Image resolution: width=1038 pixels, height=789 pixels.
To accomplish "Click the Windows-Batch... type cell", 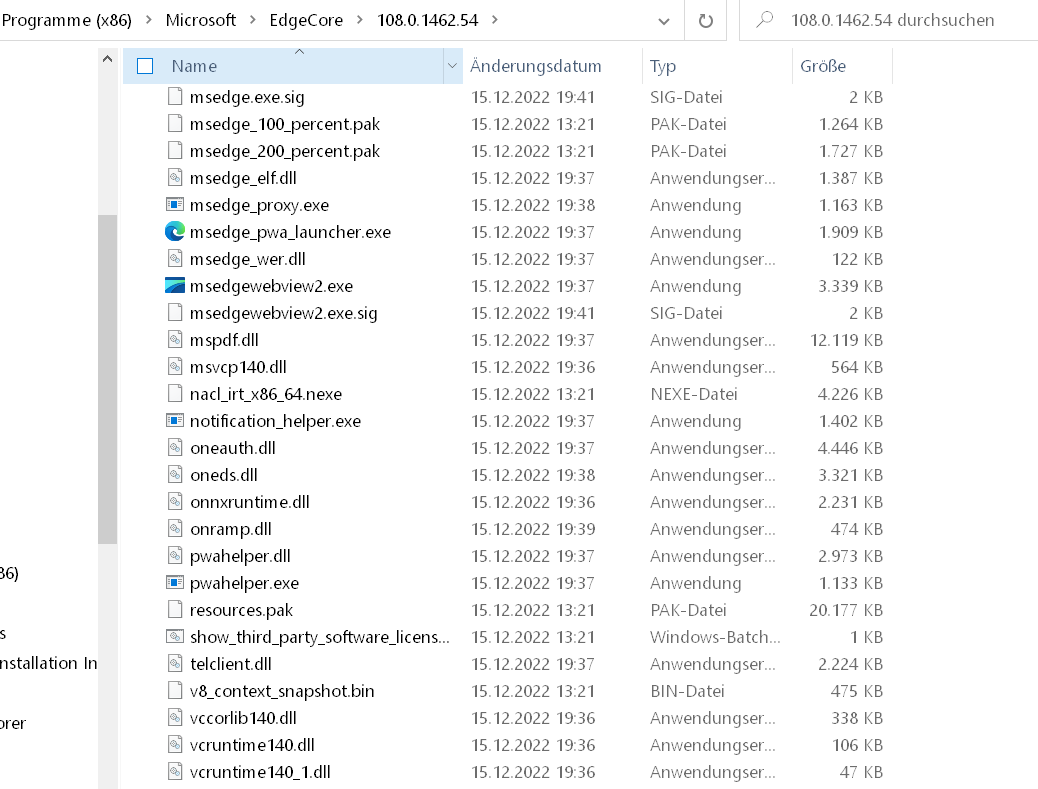I will click(x=715, y=637).
